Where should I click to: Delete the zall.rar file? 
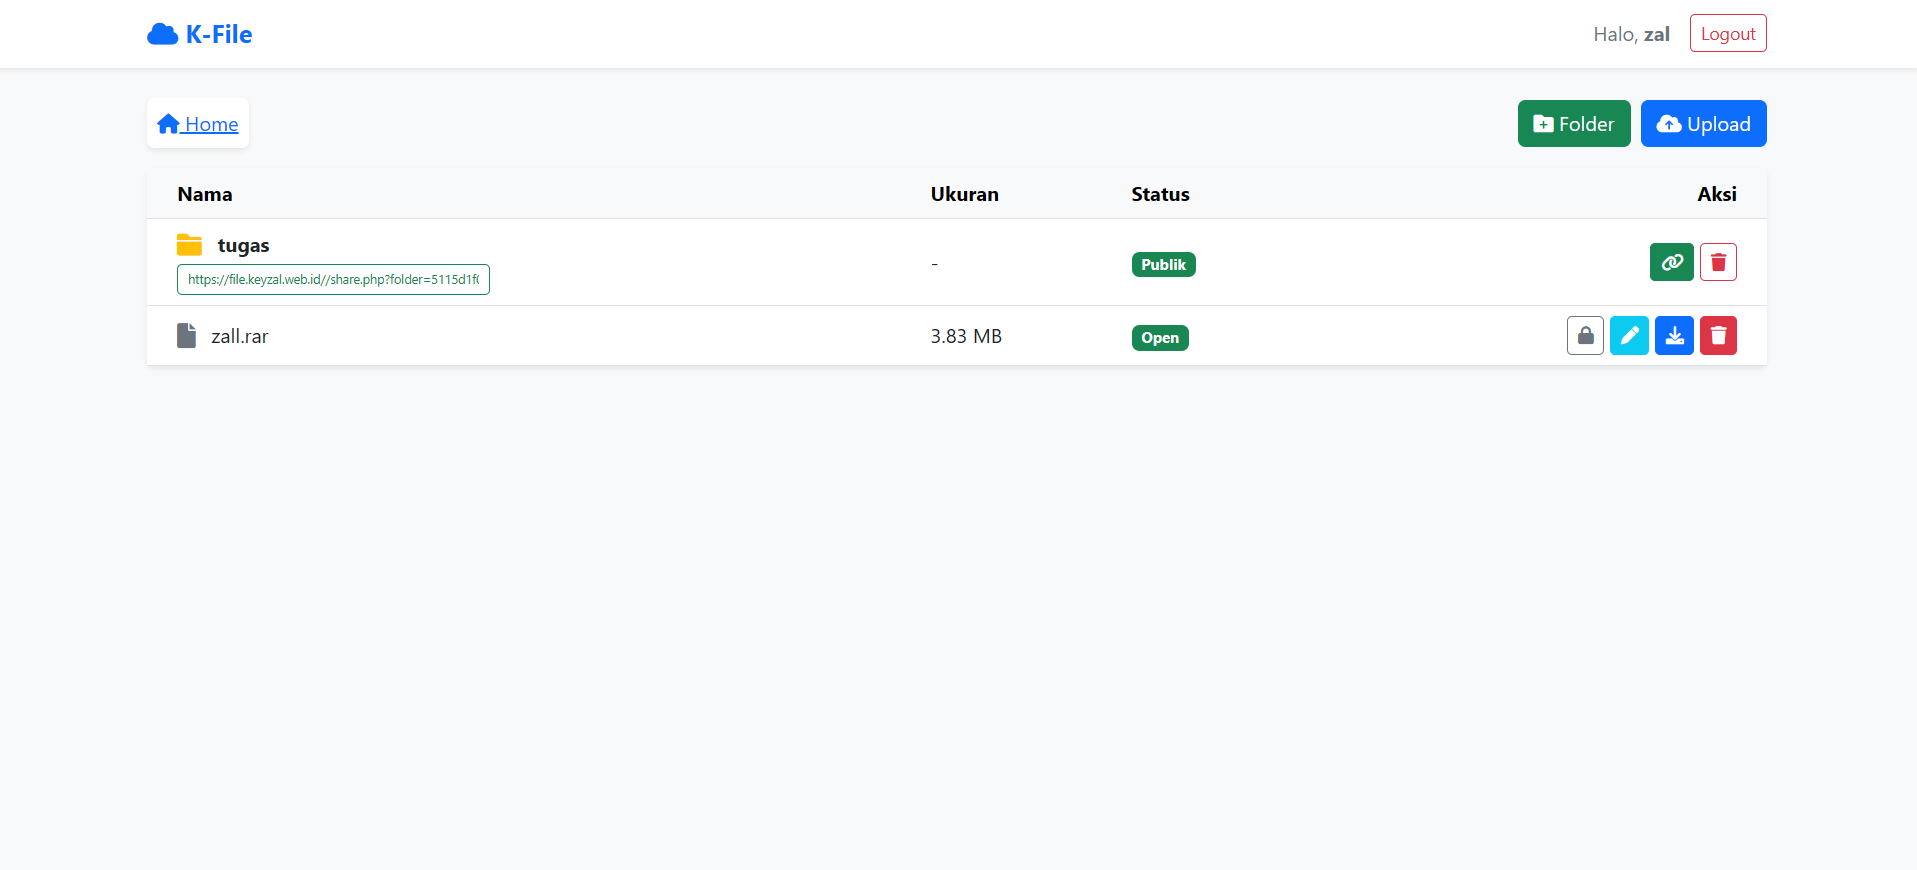coord(1718,336)
